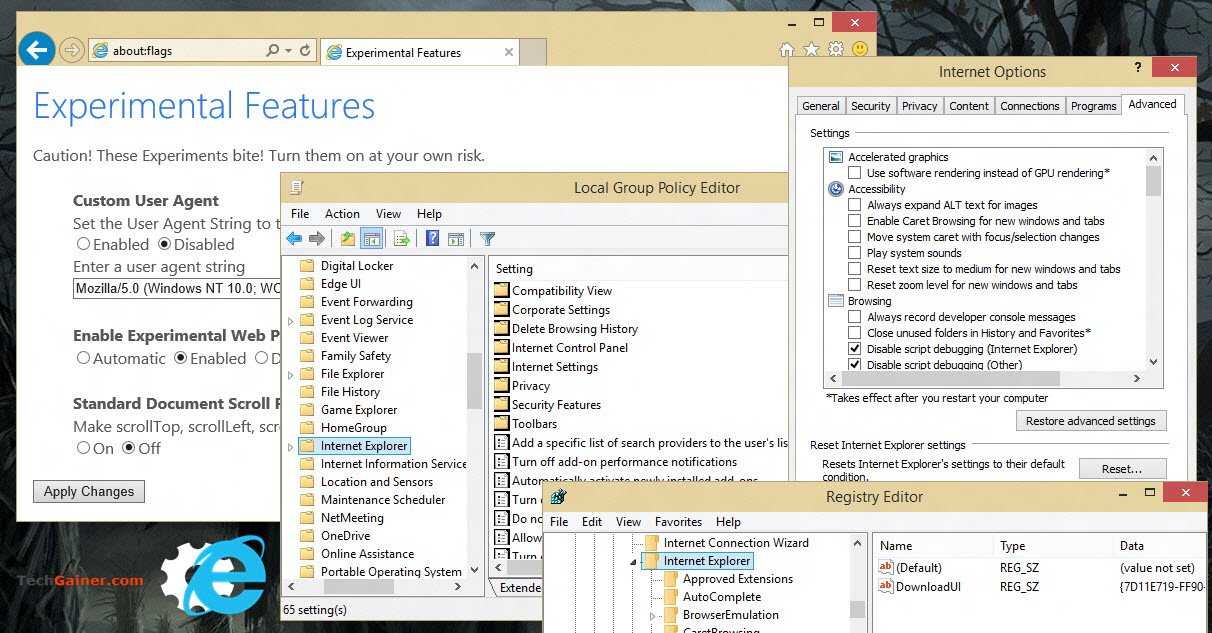Click the Apply Changes button
The width and height of the screenshot is (1212, 633).
(89, 491)
